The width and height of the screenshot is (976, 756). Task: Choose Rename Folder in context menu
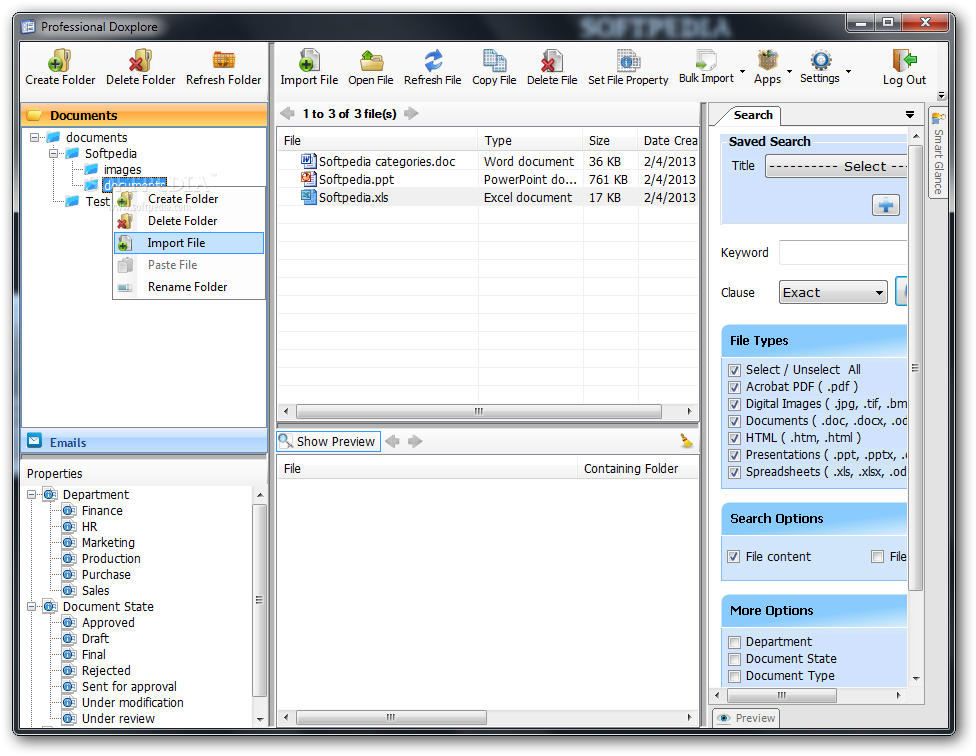click(x=189, y=287)
